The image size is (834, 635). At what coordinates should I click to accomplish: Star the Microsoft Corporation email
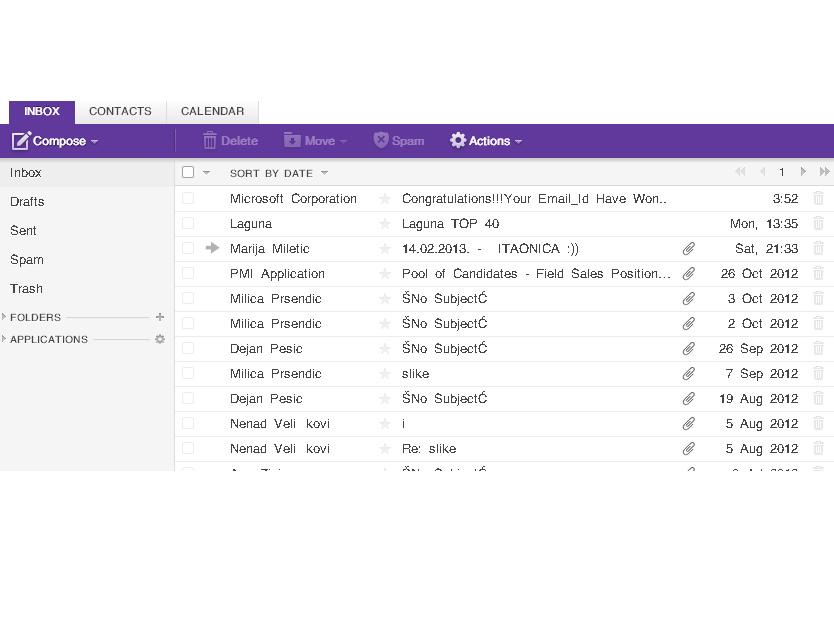tap(385, 199)
